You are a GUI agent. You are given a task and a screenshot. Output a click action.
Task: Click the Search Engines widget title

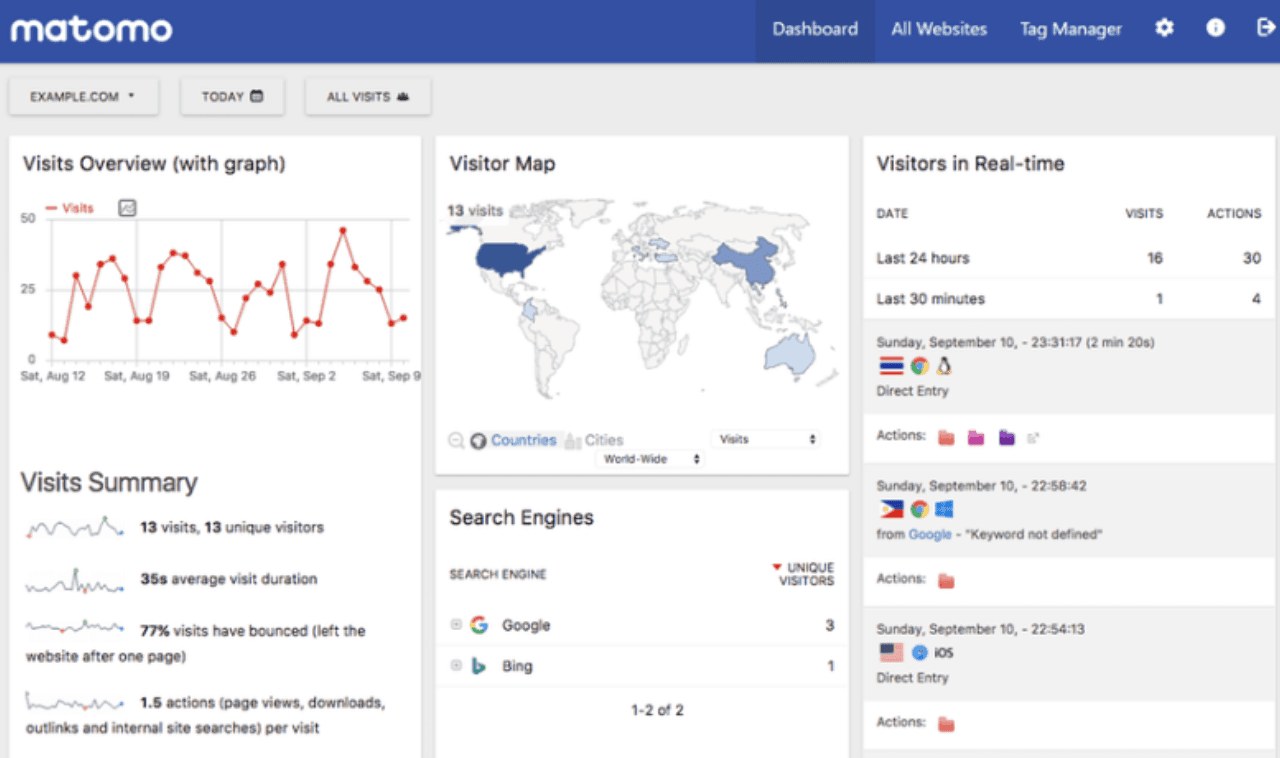[521, 518]
